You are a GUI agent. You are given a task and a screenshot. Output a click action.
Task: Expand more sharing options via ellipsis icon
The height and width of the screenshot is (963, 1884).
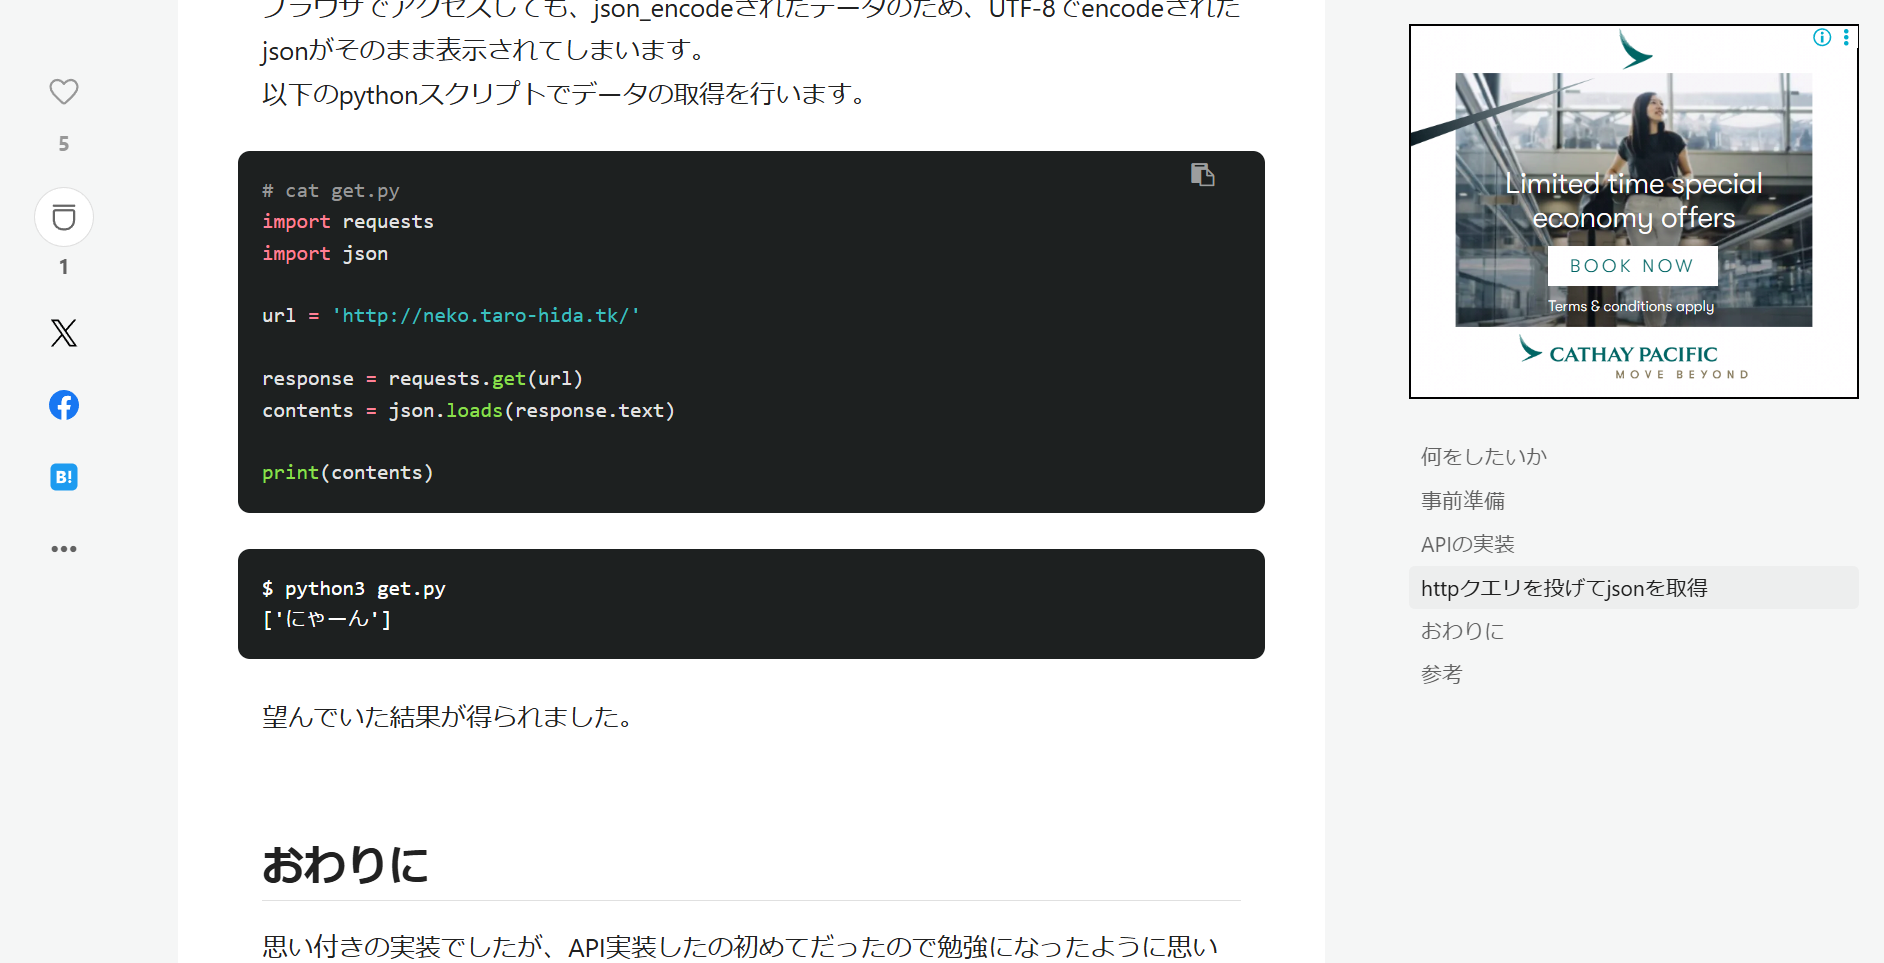[63, 548]
